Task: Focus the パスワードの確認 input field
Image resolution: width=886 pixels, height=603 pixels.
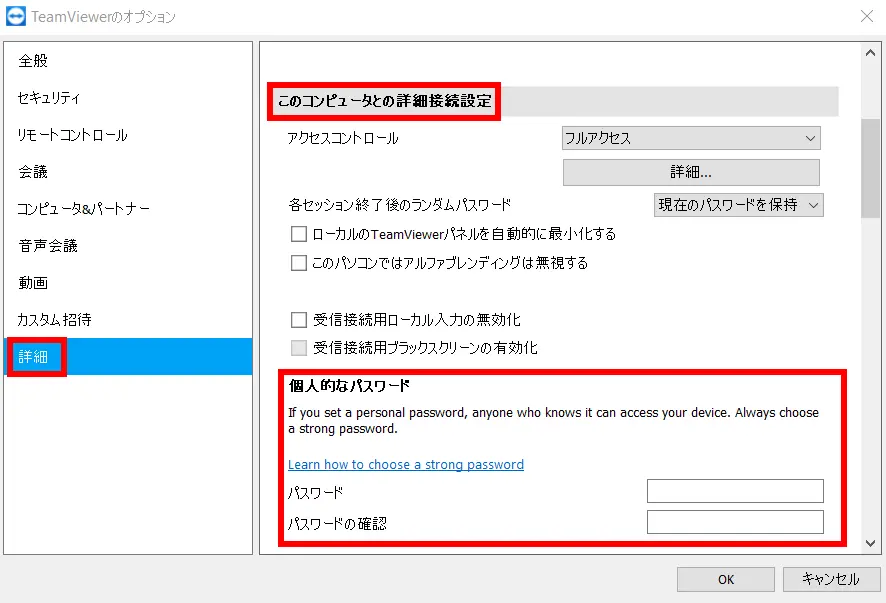Action: (x=735, y=522)
